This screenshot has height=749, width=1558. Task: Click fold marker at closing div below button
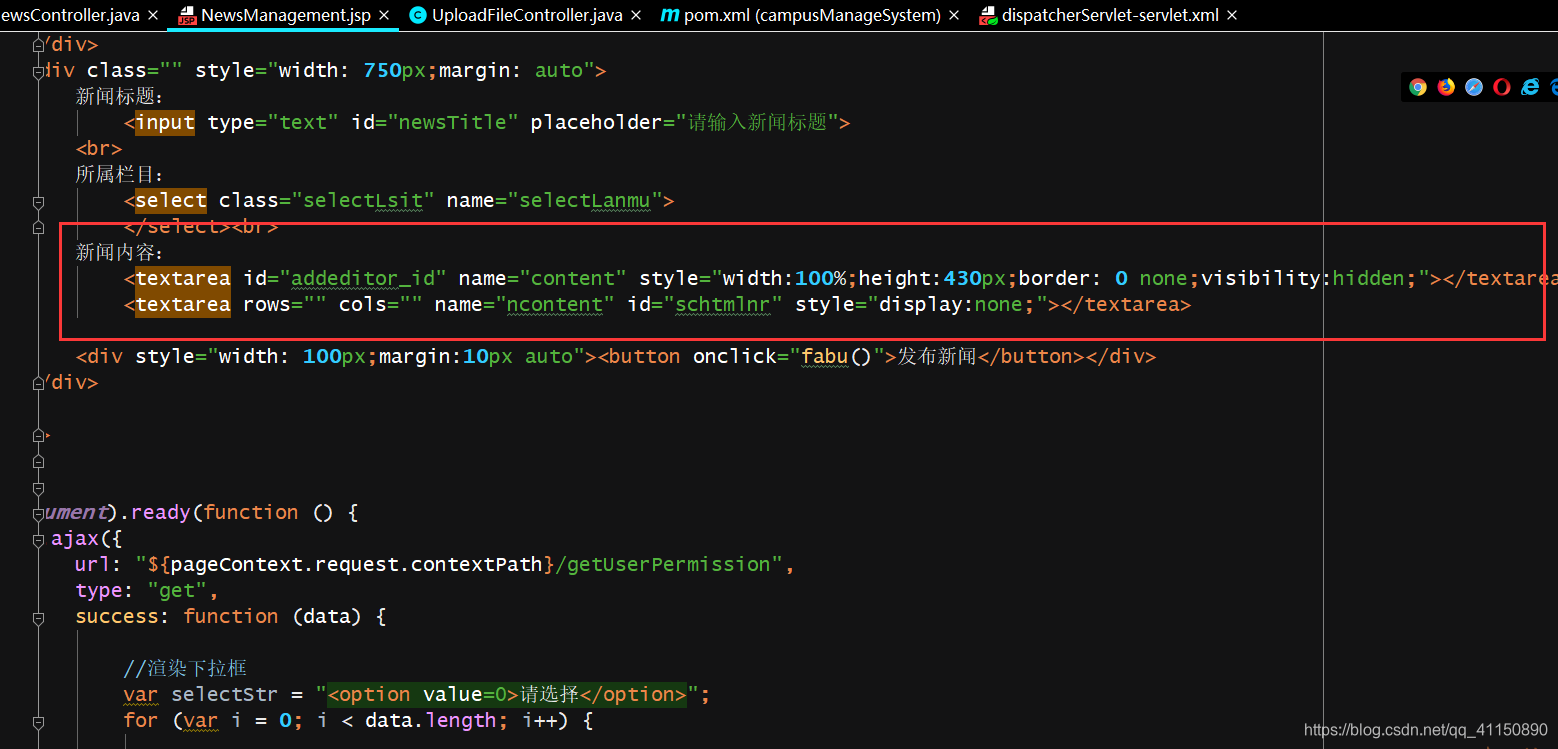point(39,383)
